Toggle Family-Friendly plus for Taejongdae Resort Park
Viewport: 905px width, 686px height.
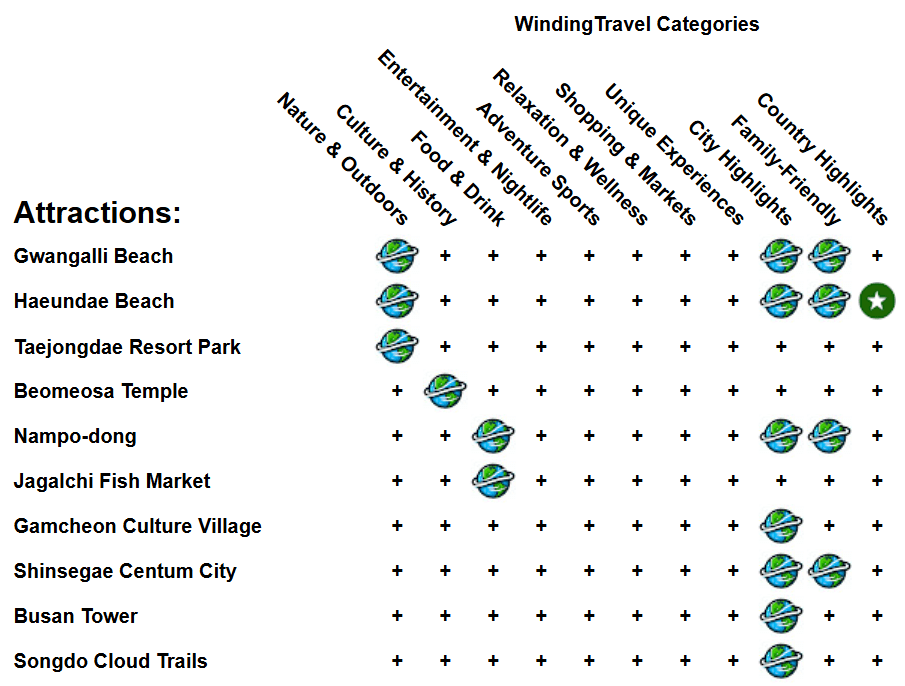pyautogui.click(x=829, y=346)
